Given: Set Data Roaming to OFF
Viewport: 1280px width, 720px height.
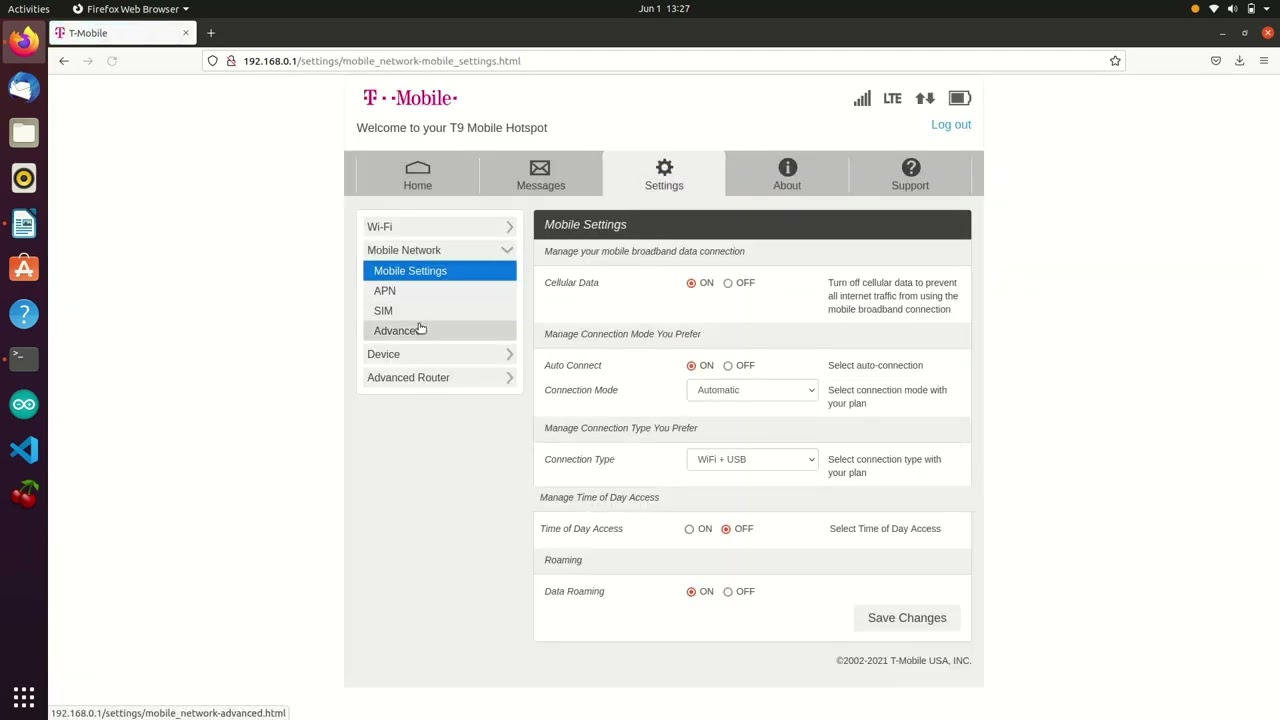Looking at the screenshot, I should 728,592.
